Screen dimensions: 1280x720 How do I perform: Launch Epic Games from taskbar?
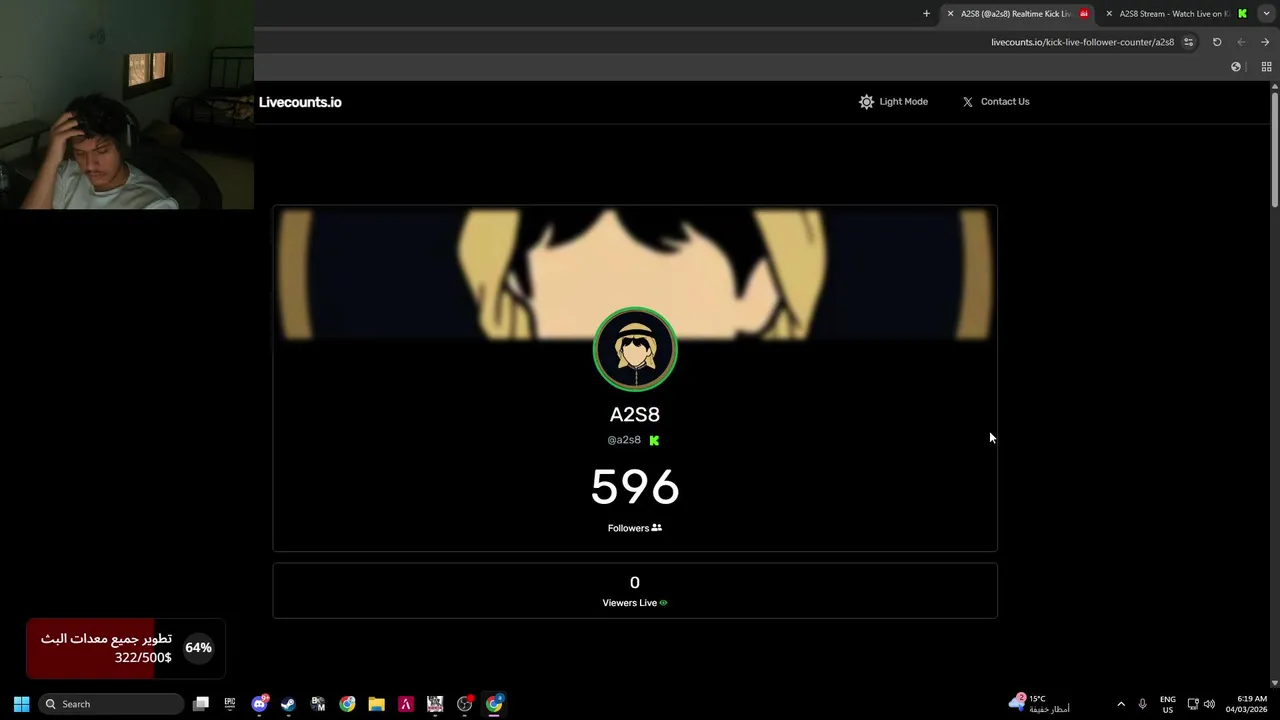[x=230, y=704]
